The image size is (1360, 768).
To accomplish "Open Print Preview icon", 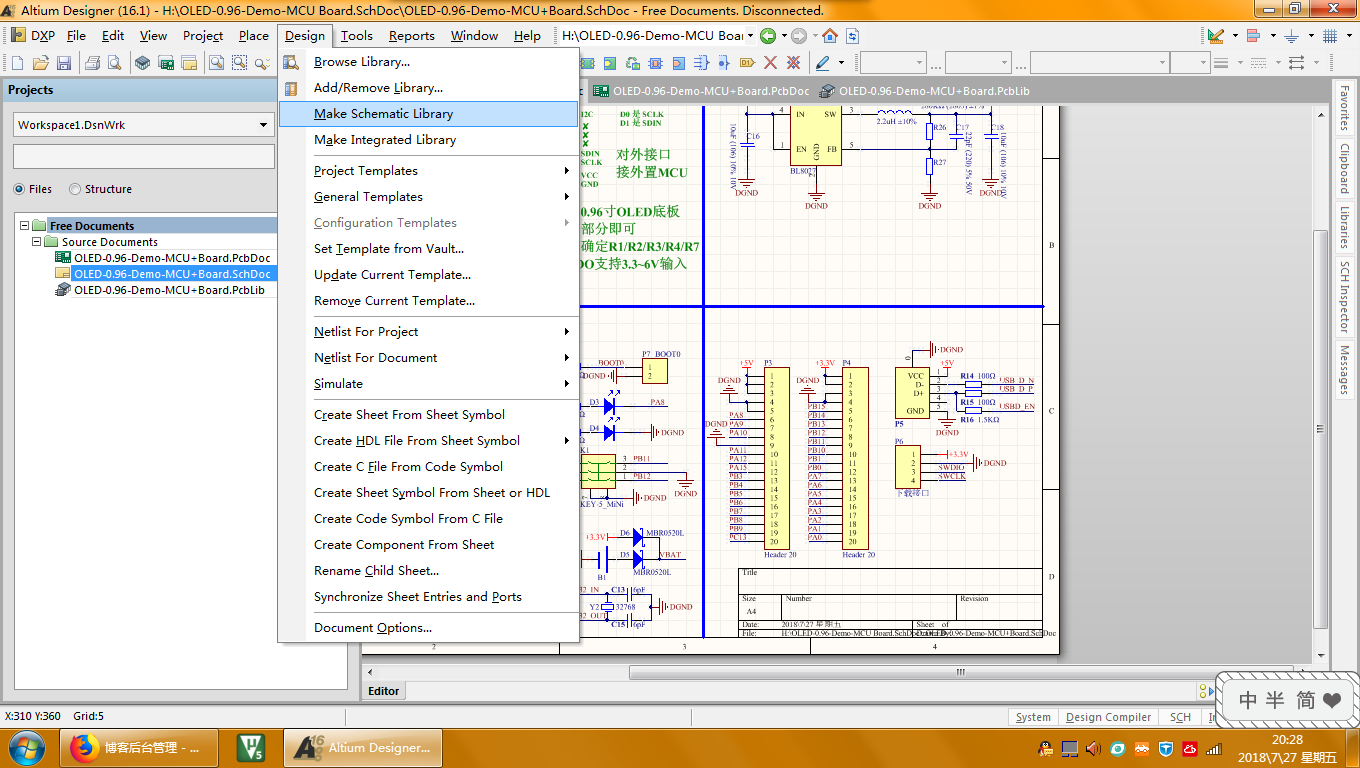I will [x=114, y=63].
